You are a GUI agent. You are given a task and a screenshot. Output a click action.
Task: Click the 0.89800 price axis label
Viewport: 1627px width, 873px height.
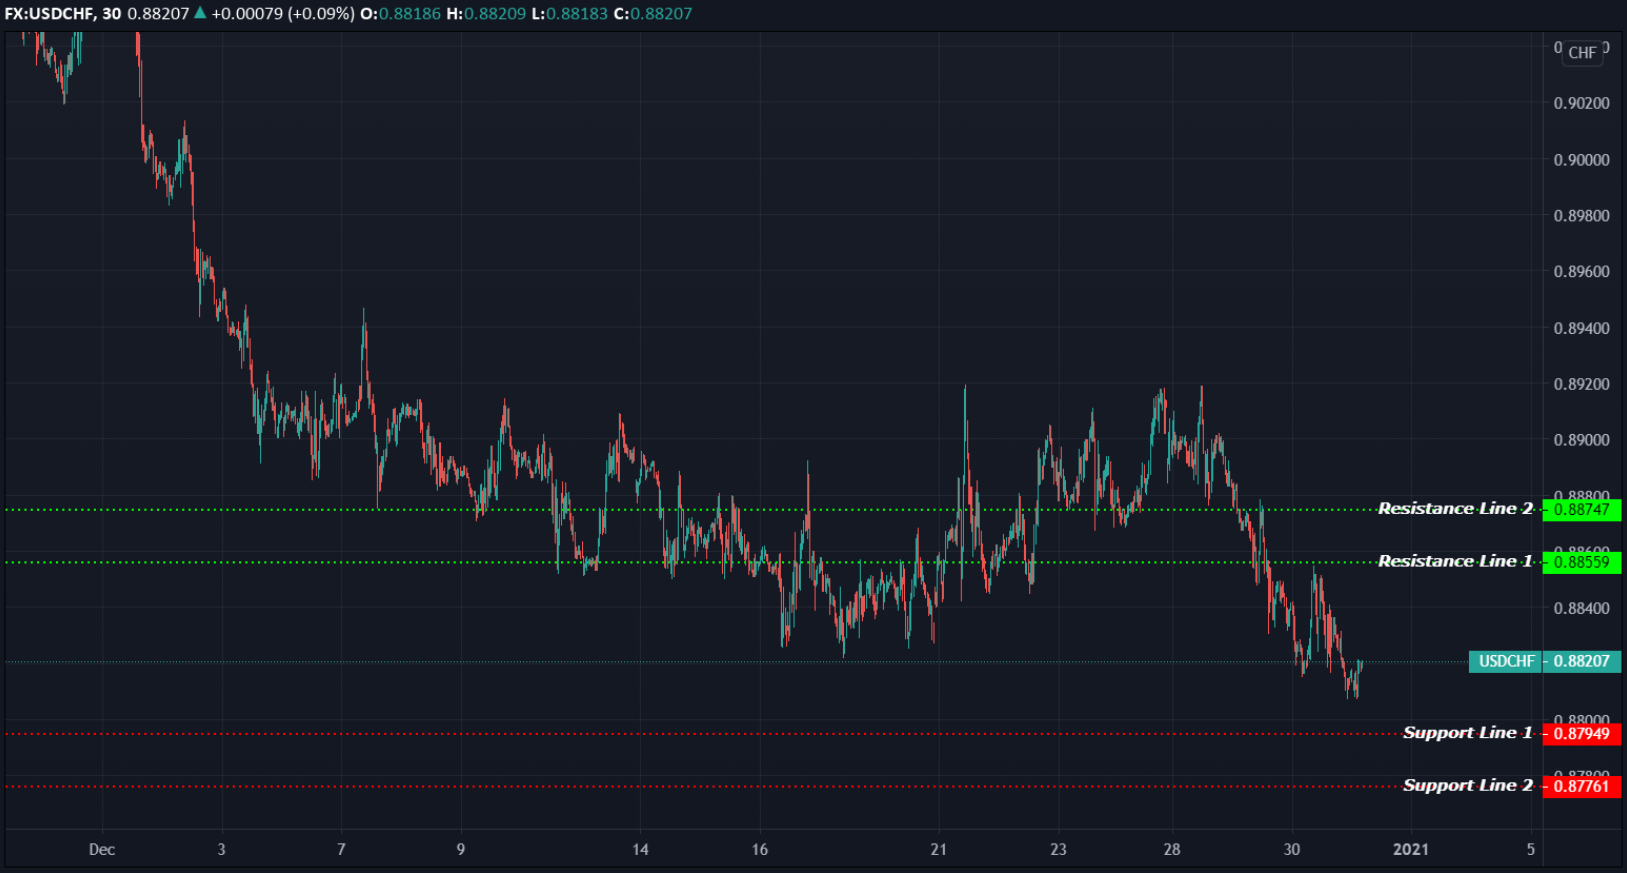click(x=1582, y=216)
